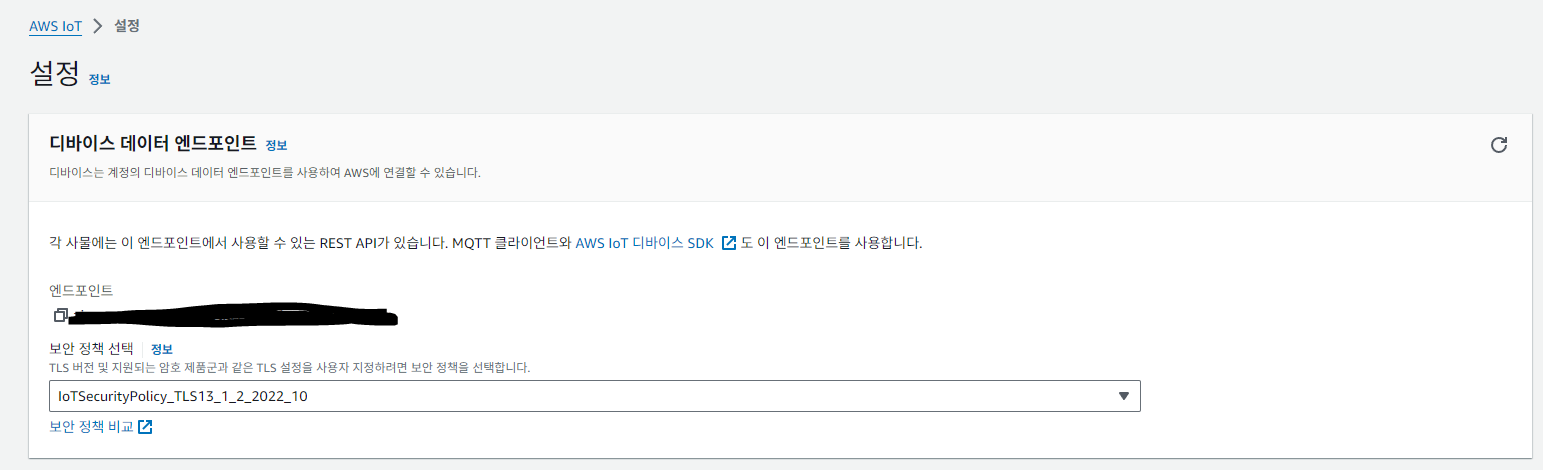Copy the endpoint address via copy icon
Viewport: 1543px width, 470px height.
[61, 315]
